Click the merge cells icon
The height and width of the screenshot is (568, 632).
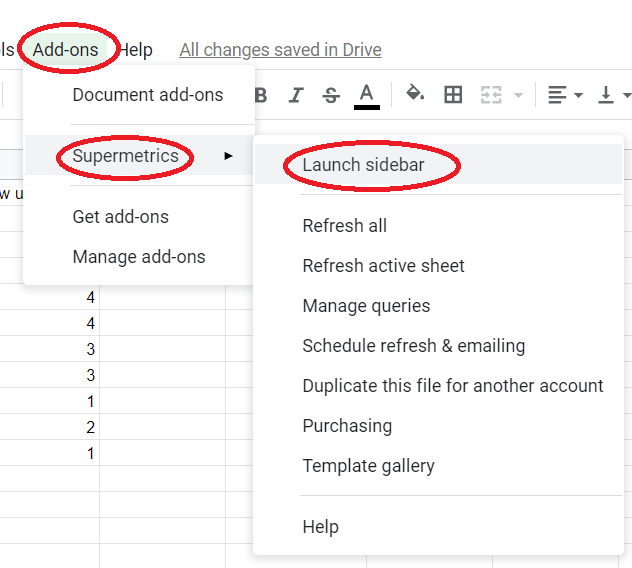tap(491, 95)
